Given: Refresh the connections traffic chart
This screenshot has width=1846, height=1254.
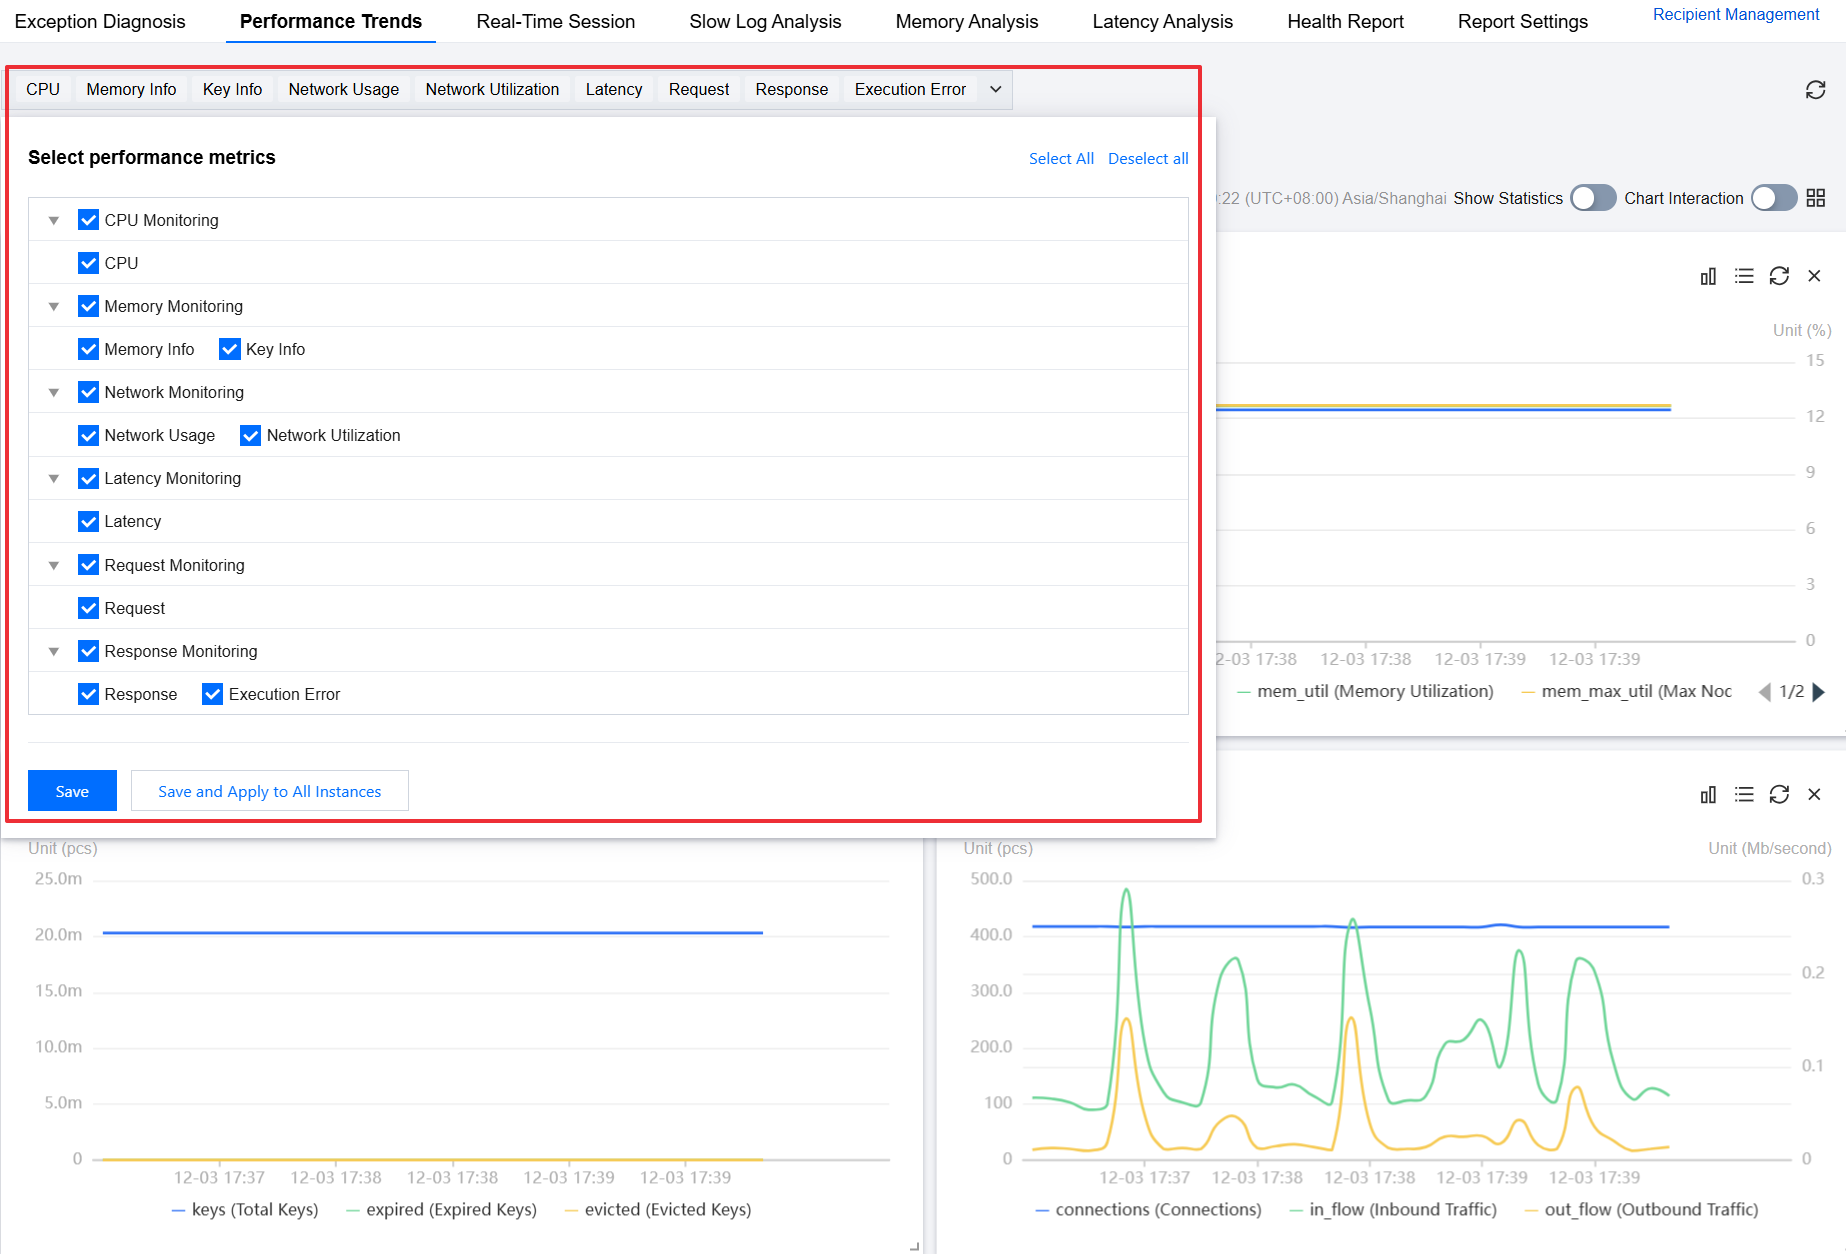Looking at the screenshot, I should 1779,794.
